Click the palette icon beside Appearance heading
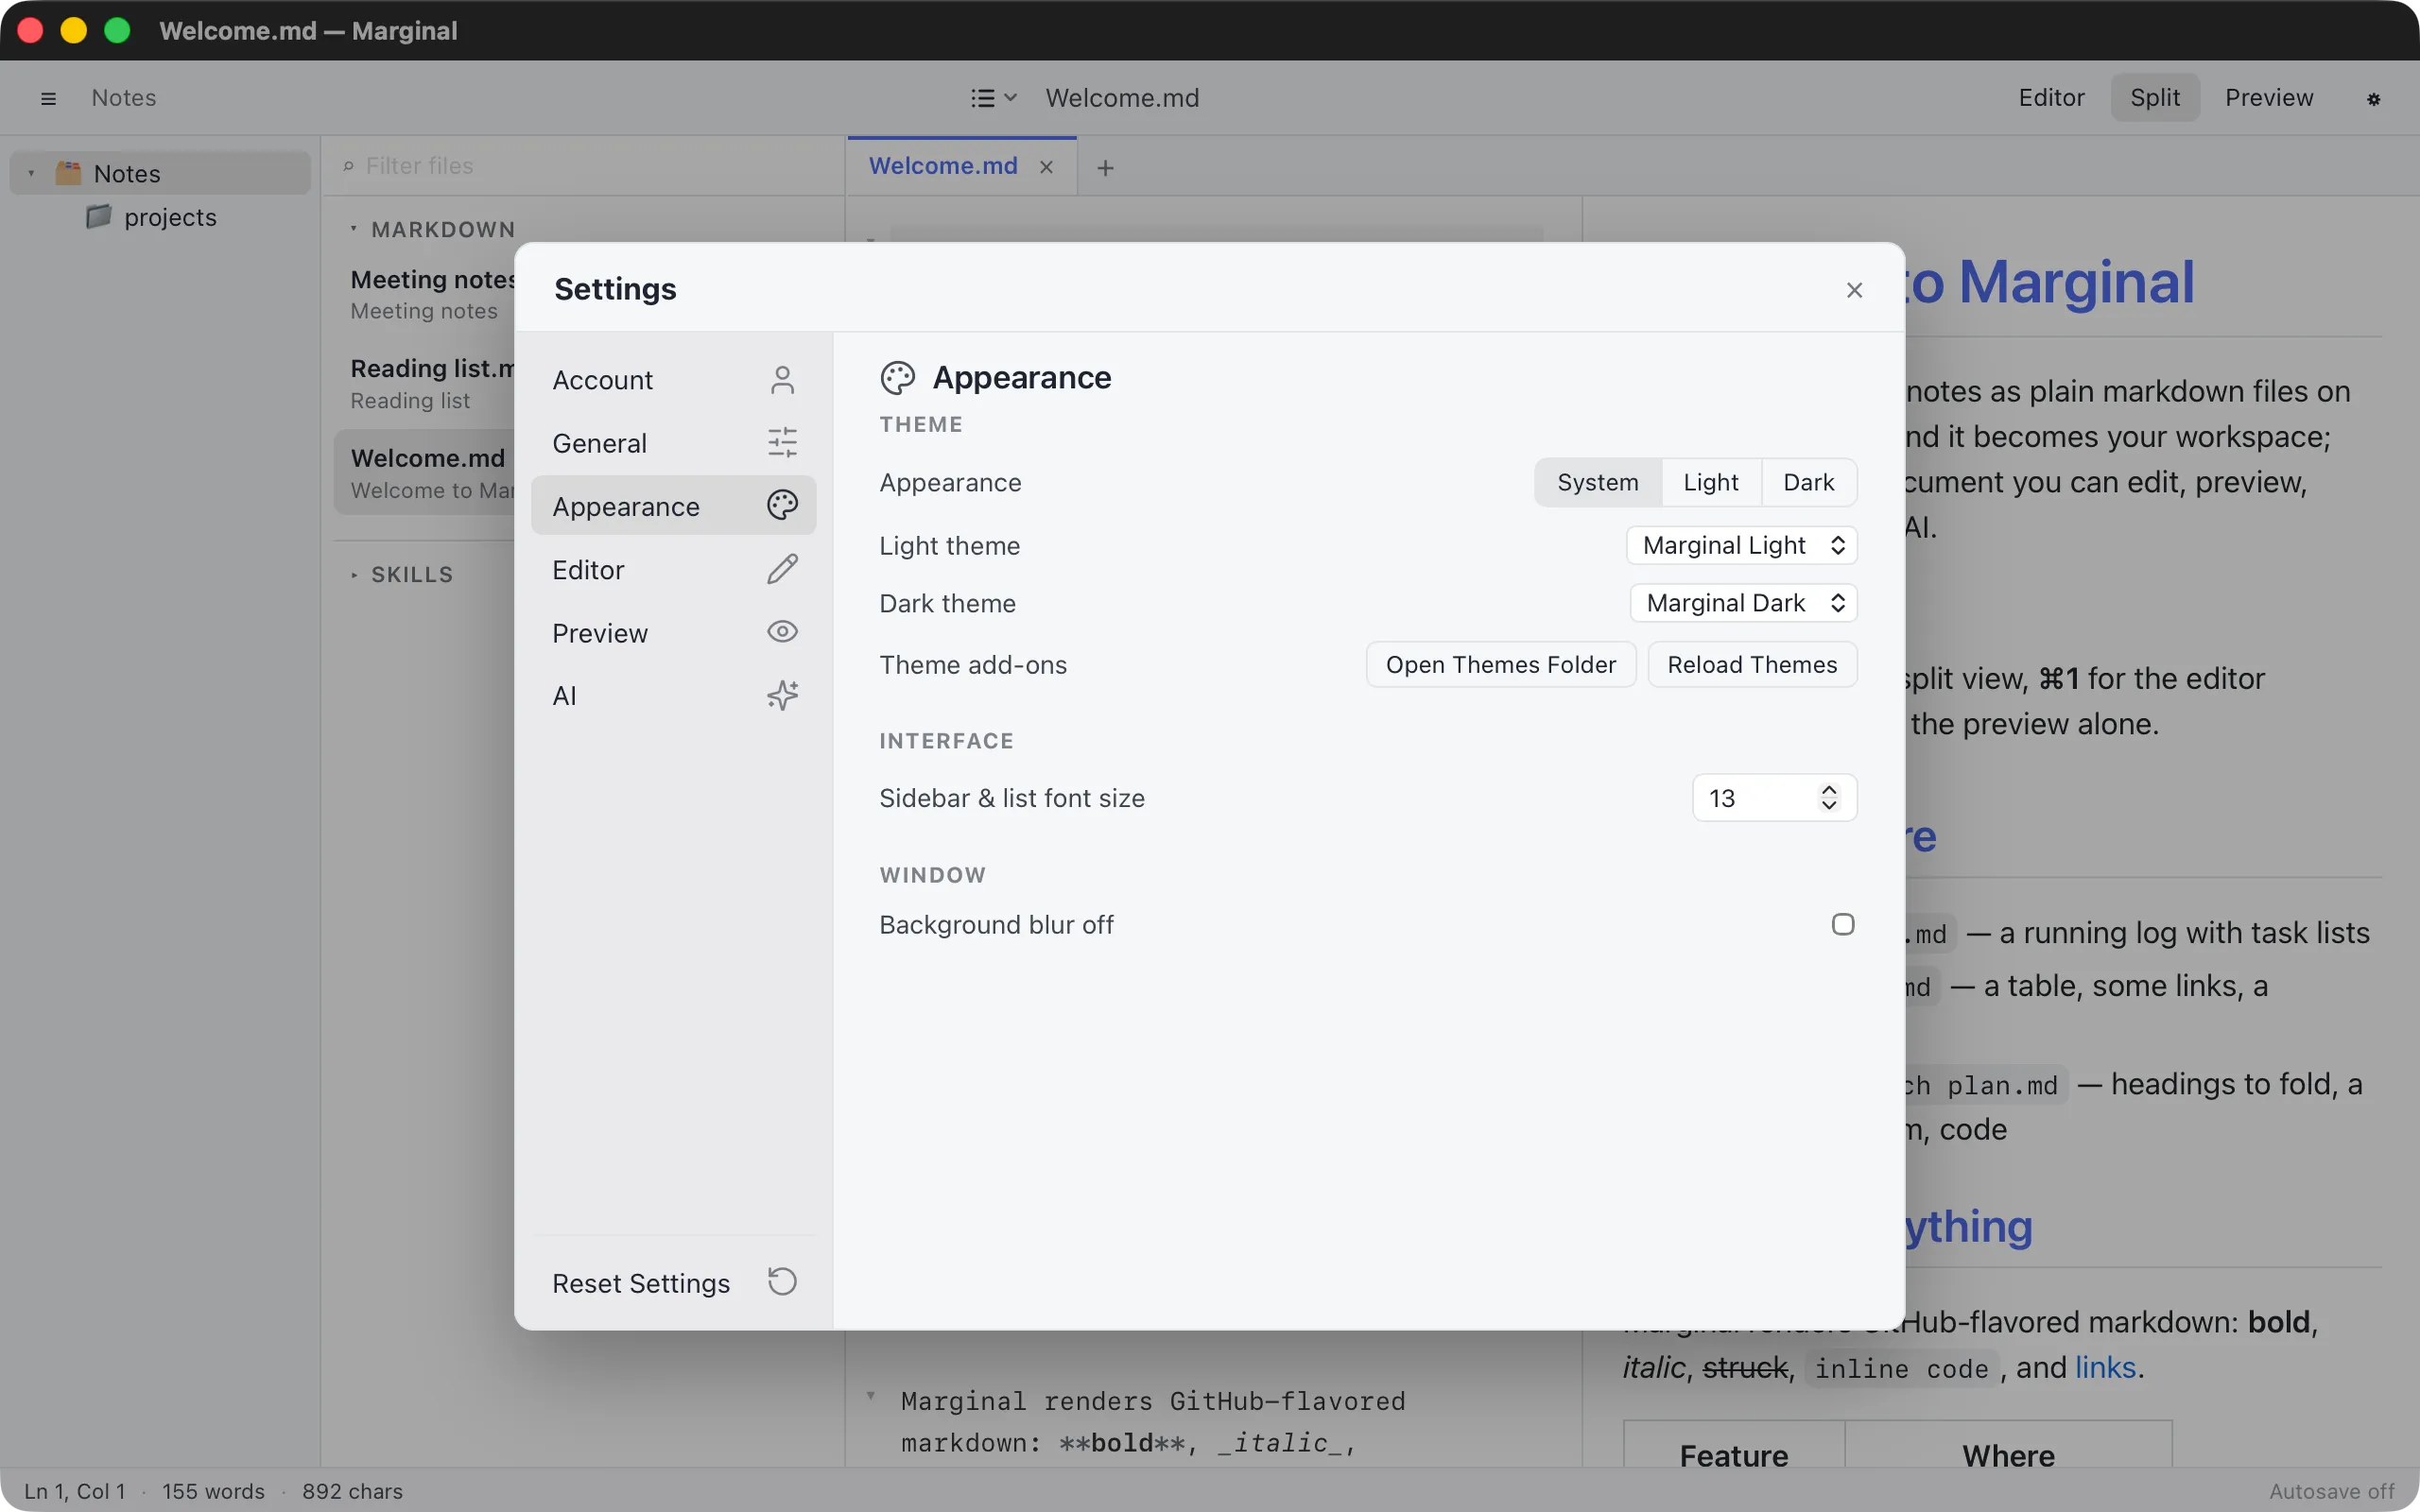 tap(898, 378)
